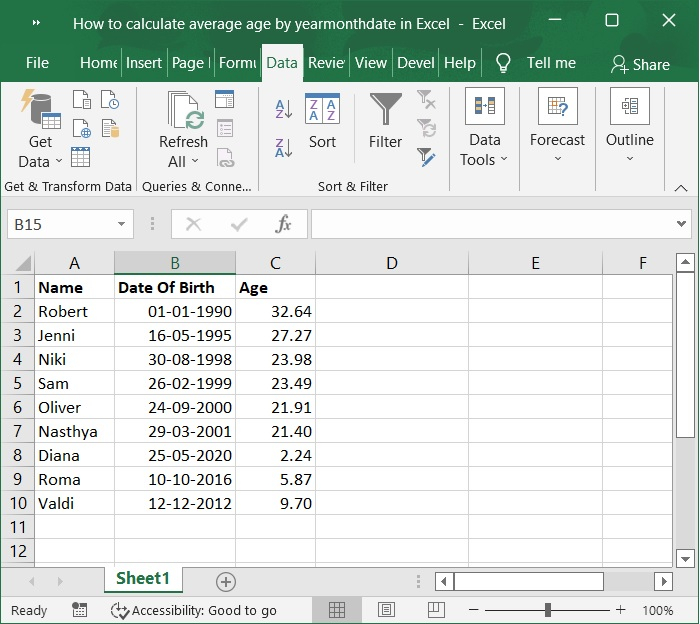Expand the Name Box dropdown
Screen dimensions: 700x624
point(122,224)
